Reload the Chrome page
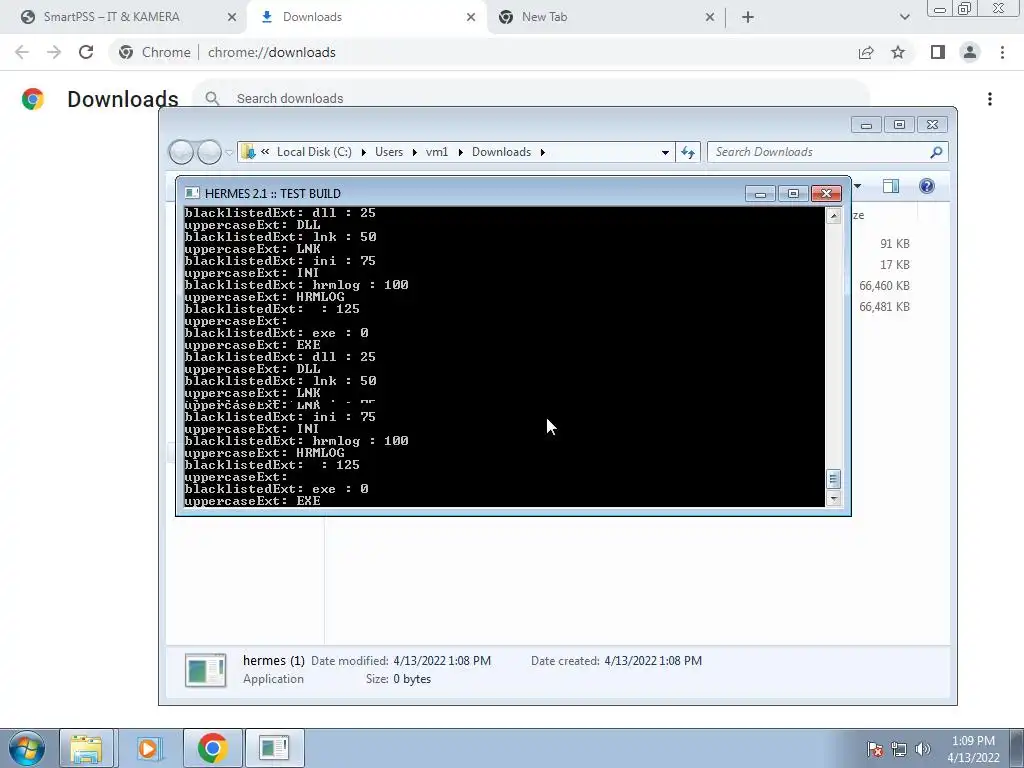This screenshot has width=1024, height=768. [x=86, y=52]
